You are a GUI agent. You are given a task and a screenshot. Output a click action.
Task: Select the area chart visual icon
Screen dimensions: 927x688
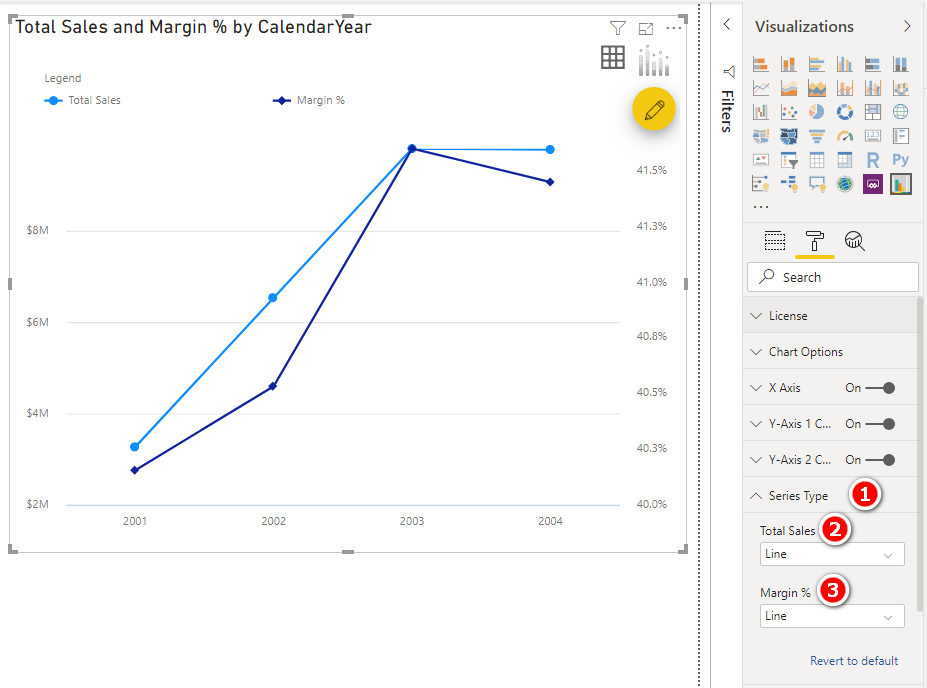pyautogui.click(x=788, y=88)
